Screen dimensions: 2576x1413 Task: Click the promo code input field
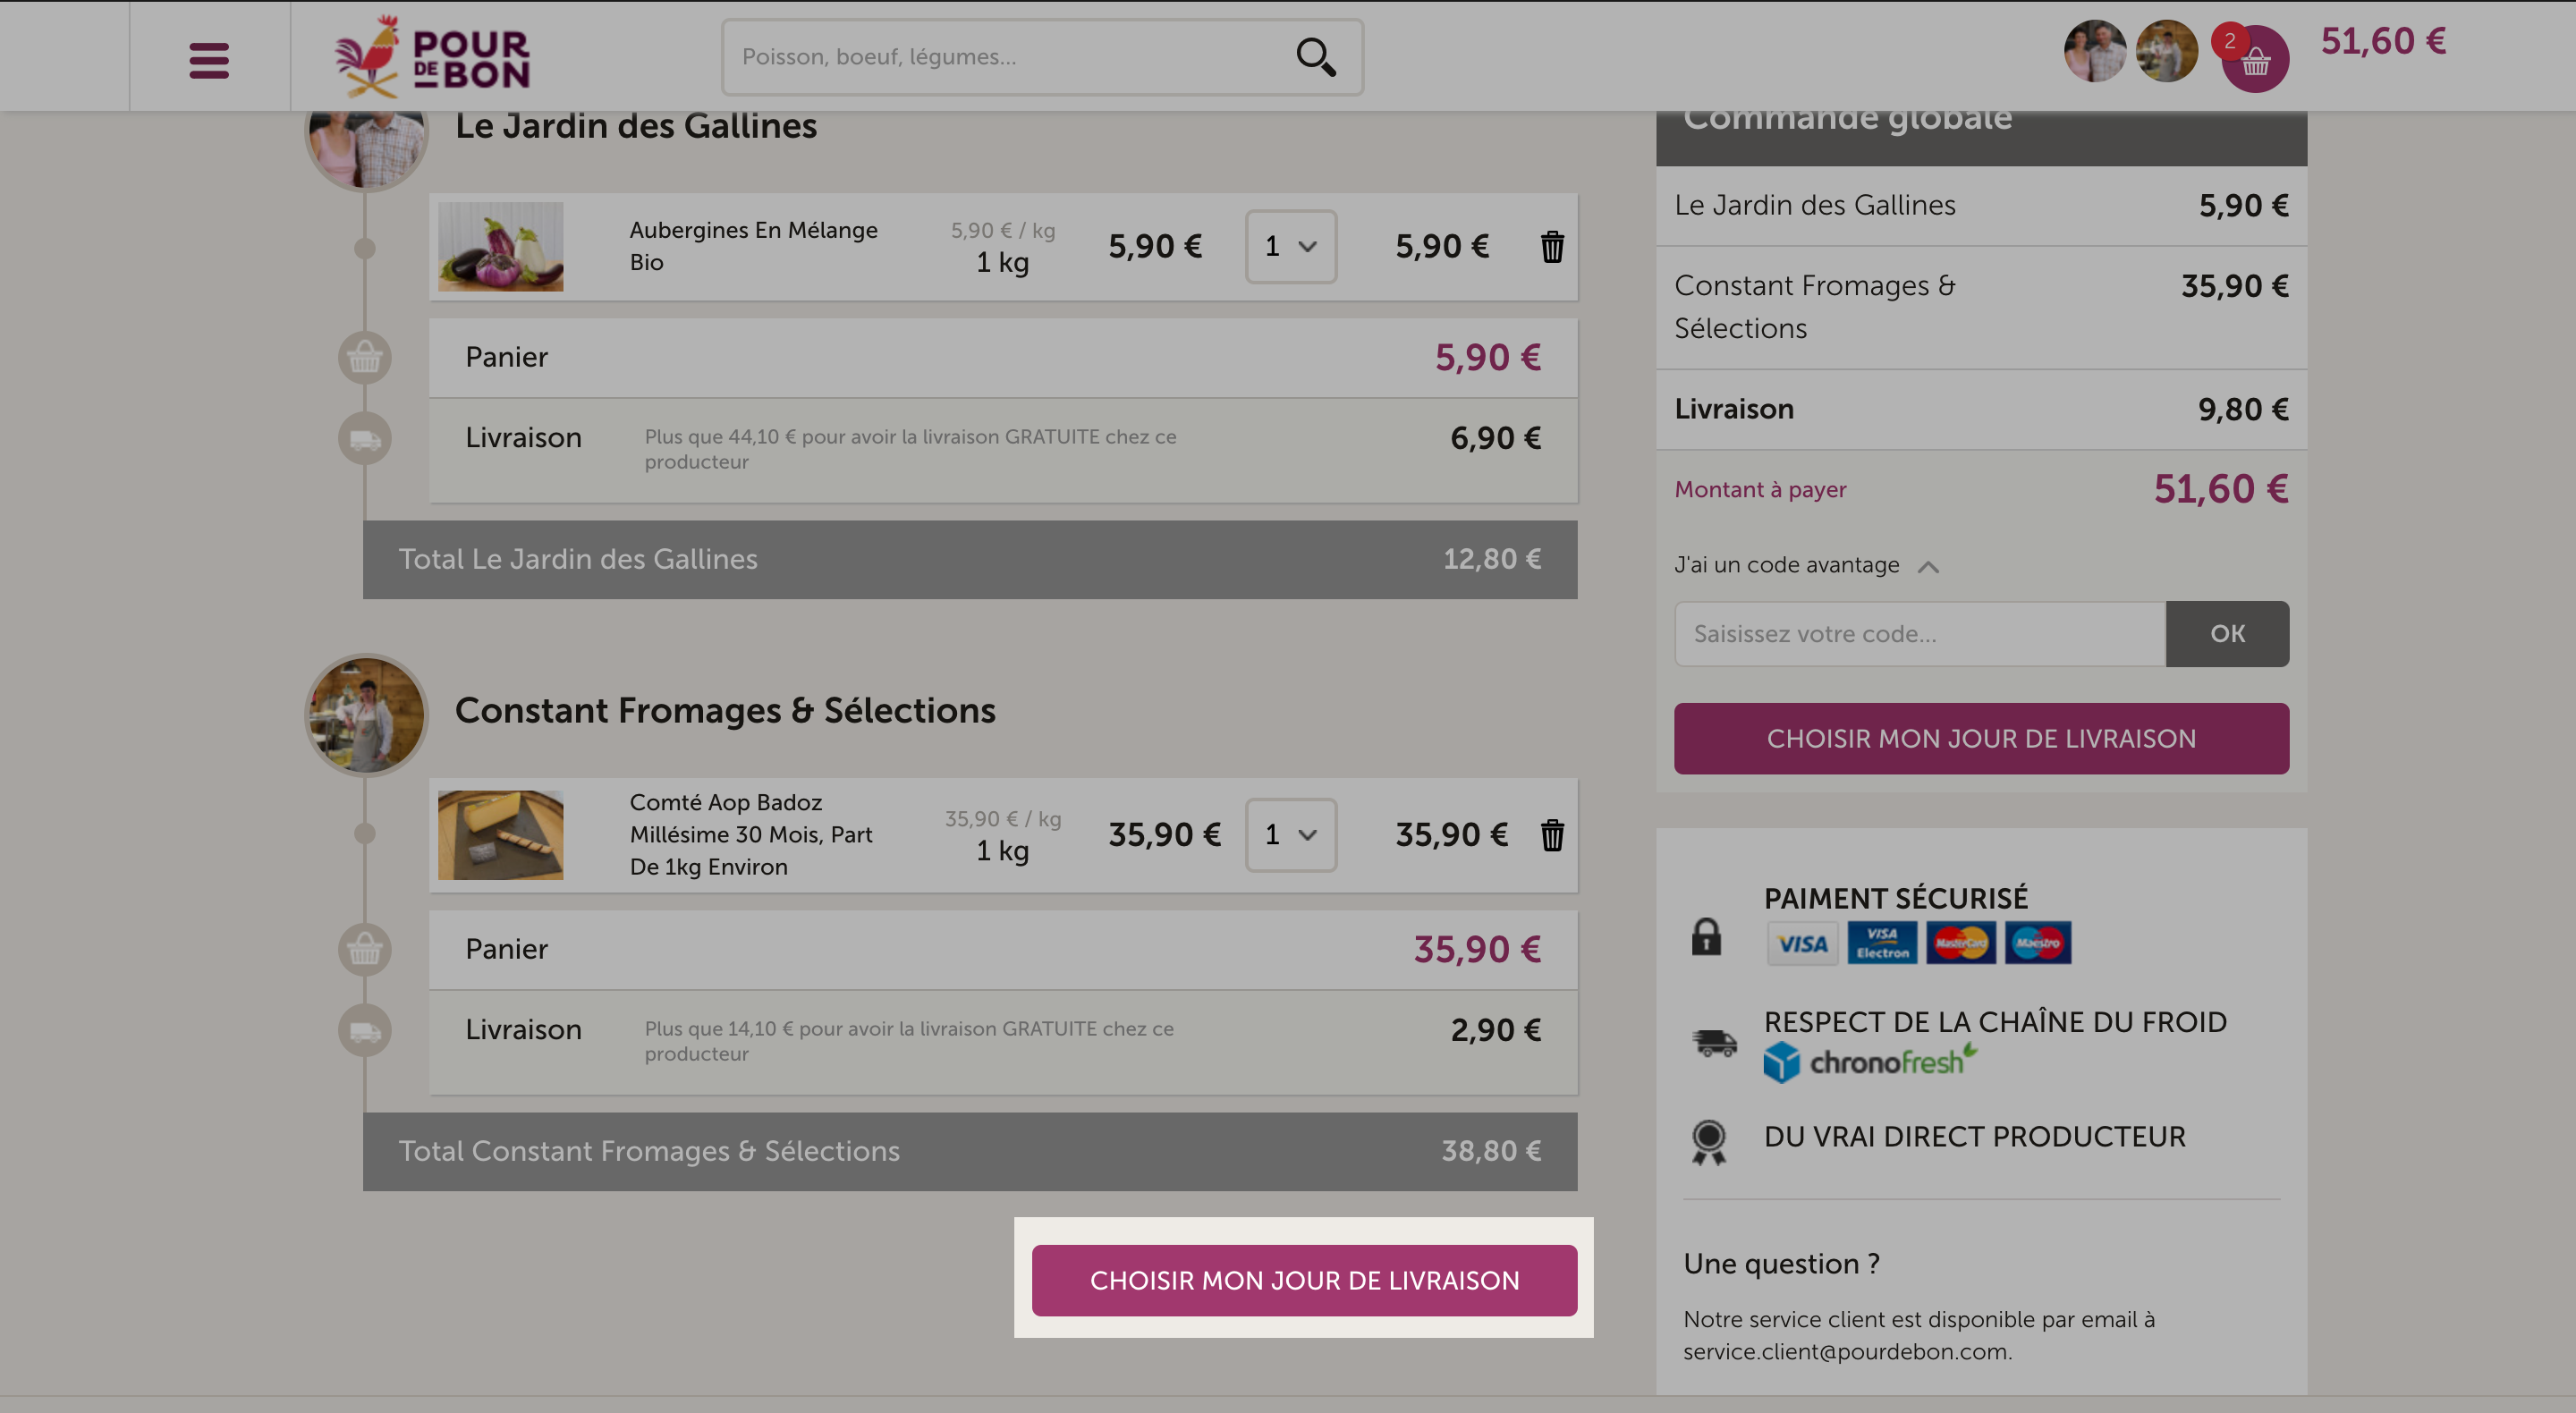(1919, 633)
